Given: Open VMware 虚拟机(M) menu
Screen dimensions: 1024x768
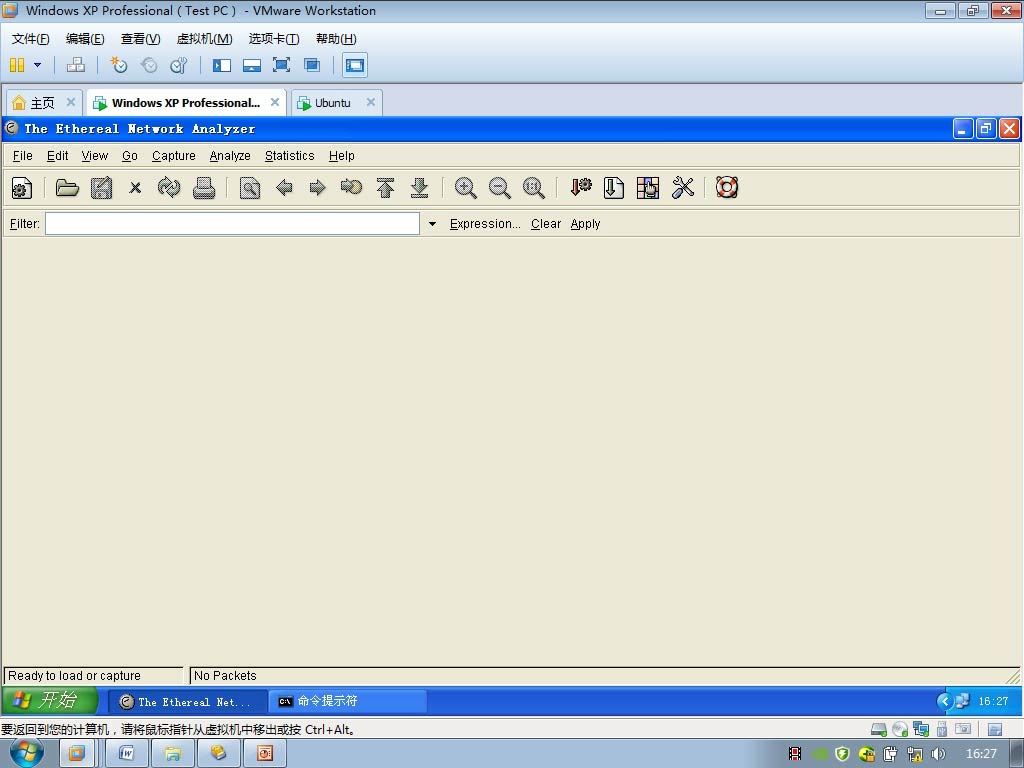Looking at the screenshot, I should (204, 39).
